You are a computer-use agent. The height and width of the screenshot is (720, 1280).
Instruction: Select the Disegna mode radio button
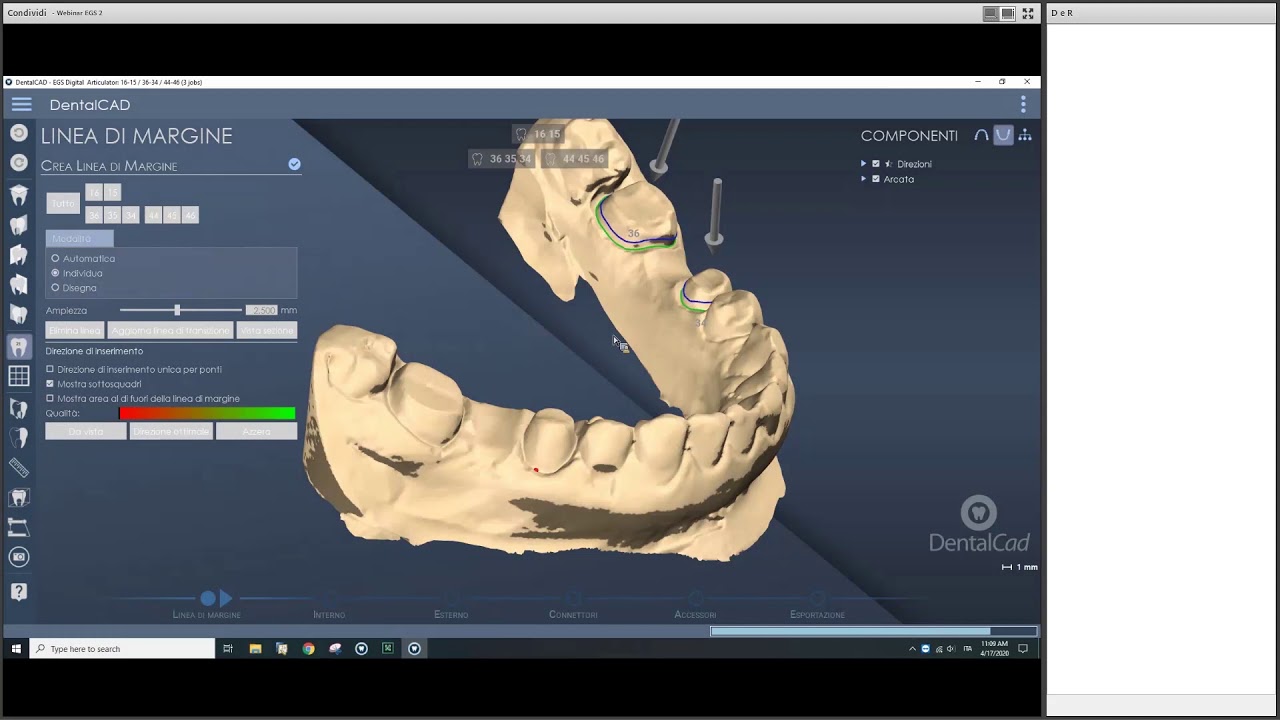[55, 288]
